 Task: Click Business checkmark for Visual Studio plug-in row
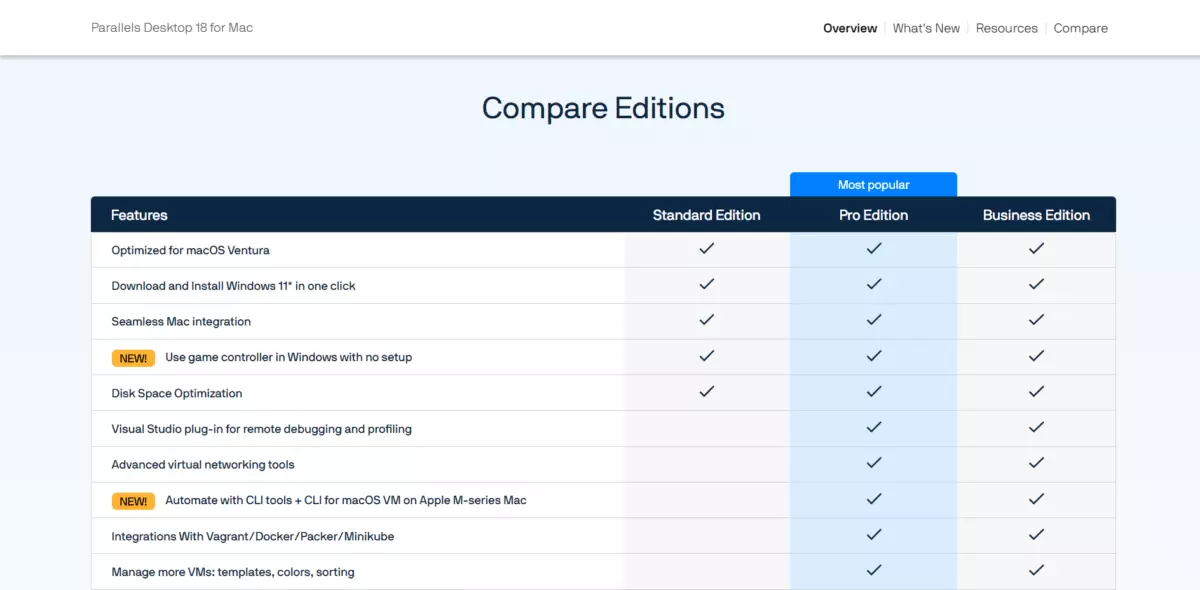click(x=1036, y=427)
